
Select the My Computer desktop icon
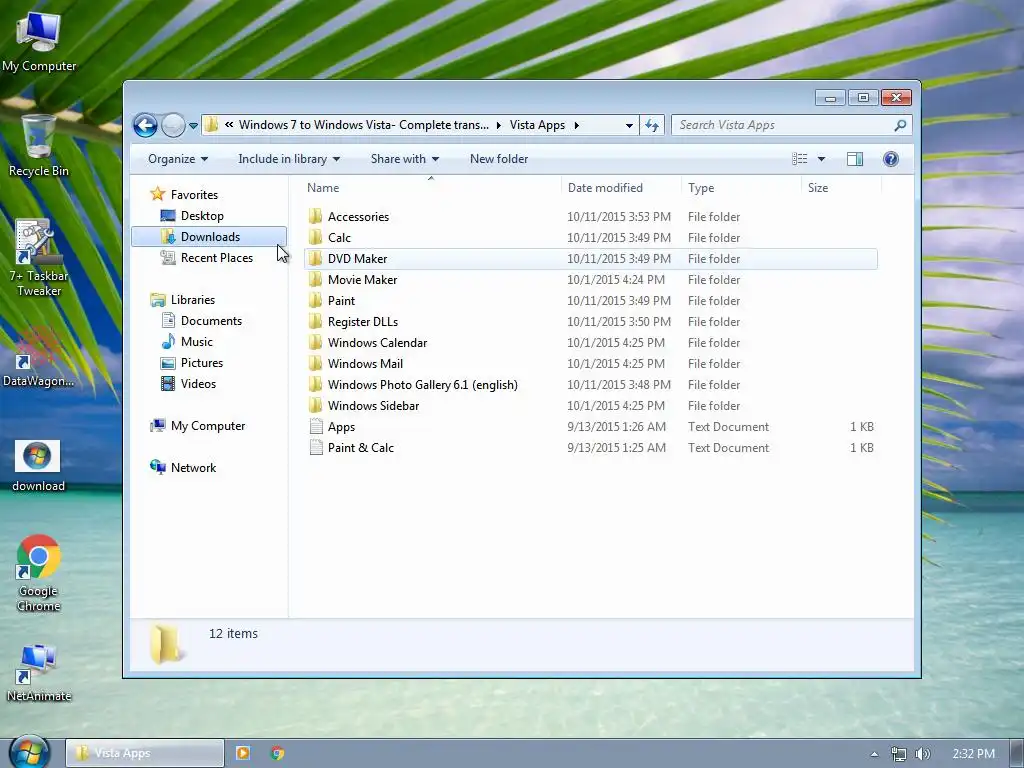tap(39, 43)
